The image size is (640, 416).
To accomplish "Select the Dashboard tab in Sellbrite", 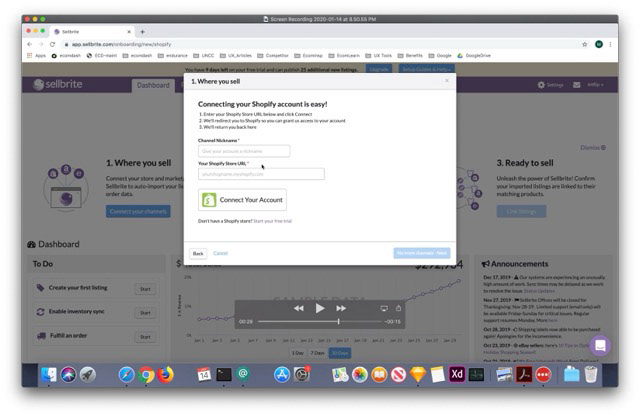I will tap(153, 85).
